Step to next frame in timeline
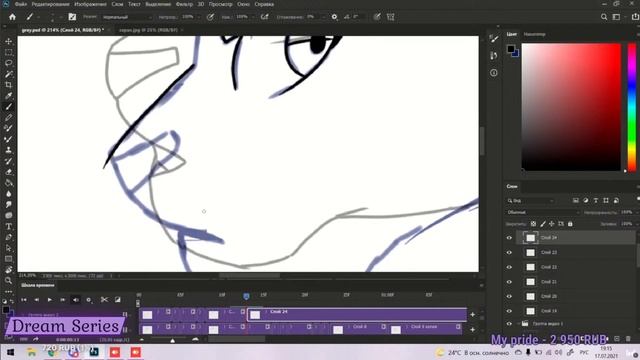The image size is (640, 360). point(63,300)
